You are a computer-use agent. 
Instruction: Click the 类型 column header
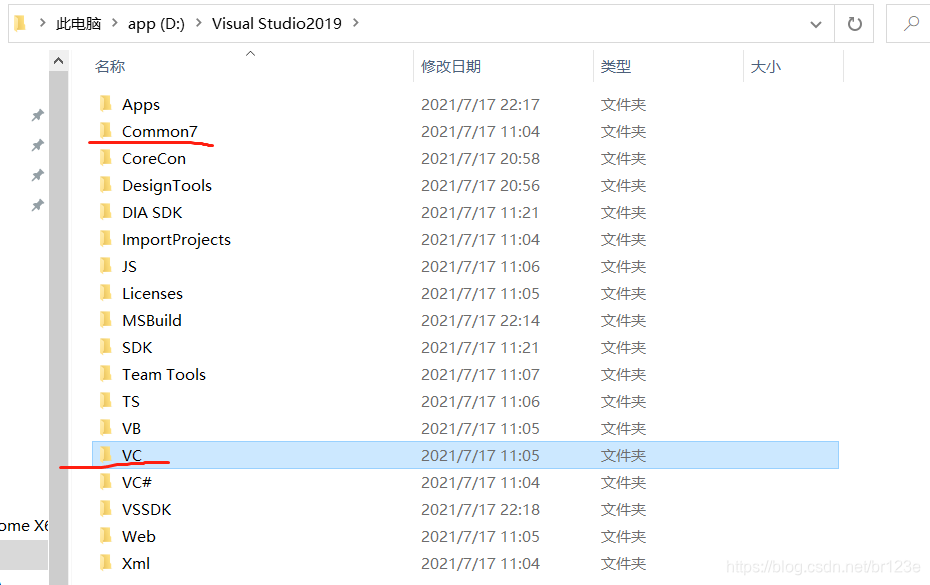(x=617, y=66)
